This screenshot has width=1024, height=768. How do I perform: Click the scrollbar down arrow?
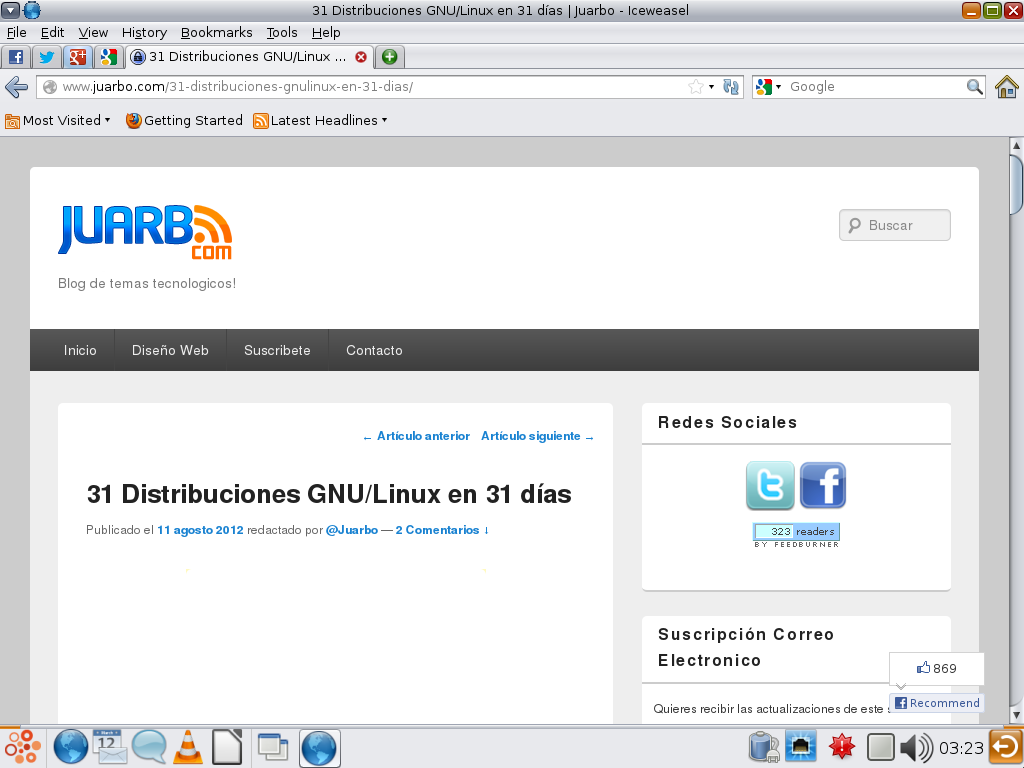(x=1016, y=715)
